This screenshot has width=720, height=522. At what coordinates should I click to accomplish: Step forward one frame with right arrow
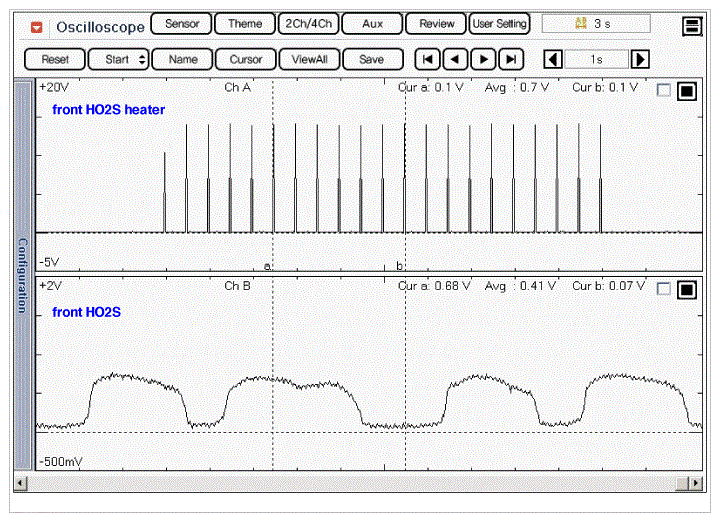tap(483, 59)
